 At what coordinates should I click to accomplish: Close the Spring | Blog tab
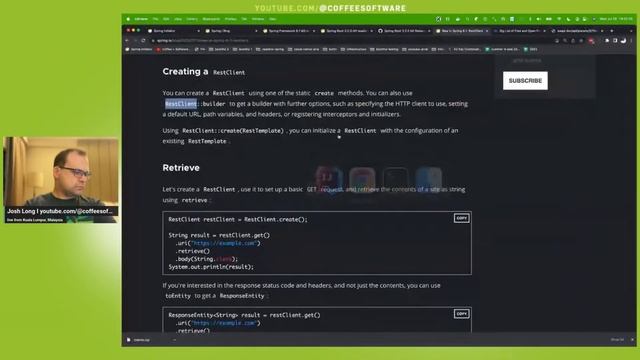(256, 31)
